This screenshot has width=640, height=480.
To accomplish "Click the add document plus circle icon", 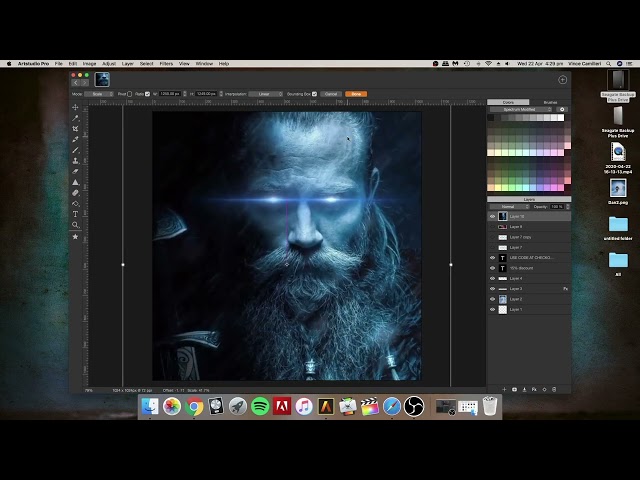I will (562, 80).
